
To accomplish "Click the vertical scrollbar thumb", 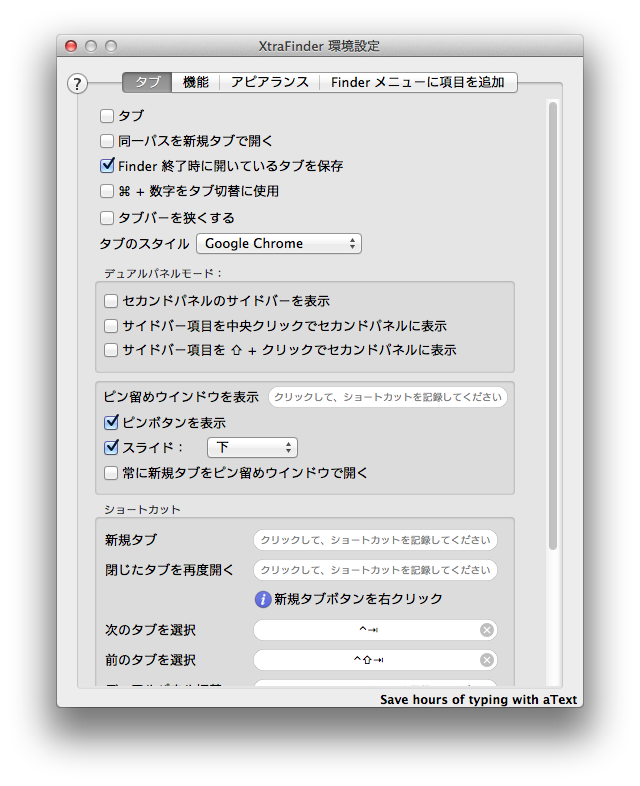I will click(552, 326).
